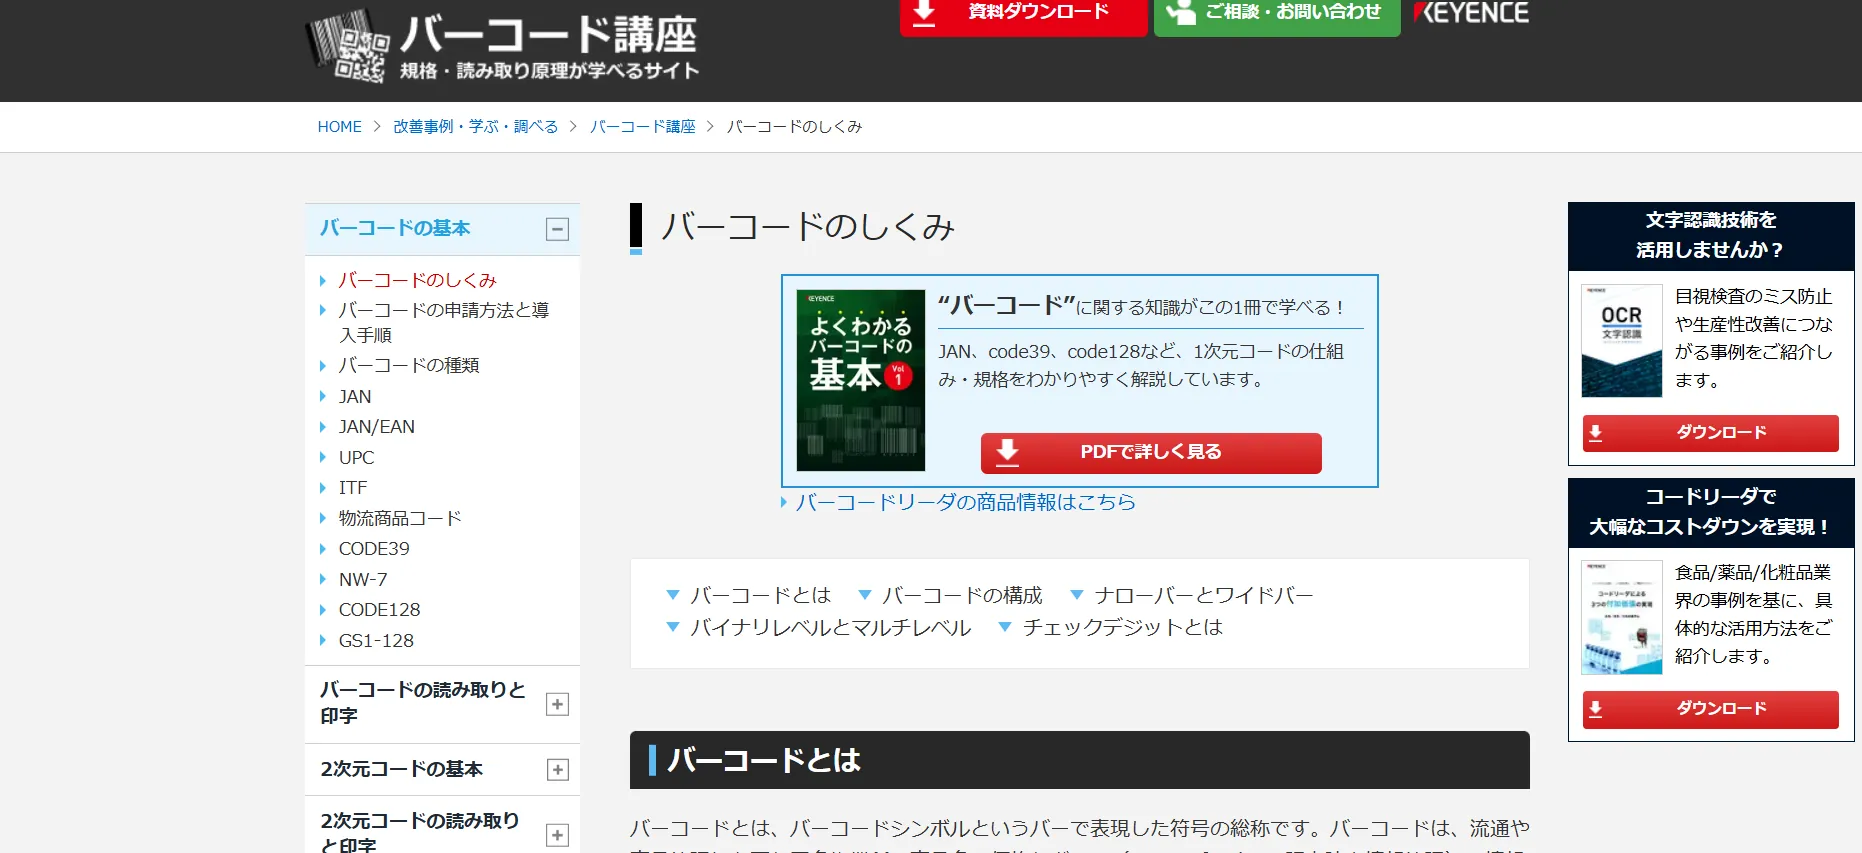Expand バーコードの読み取りと印字 plus icon
The width and height of the screenshot is (1862, 853).
(557, 704)
